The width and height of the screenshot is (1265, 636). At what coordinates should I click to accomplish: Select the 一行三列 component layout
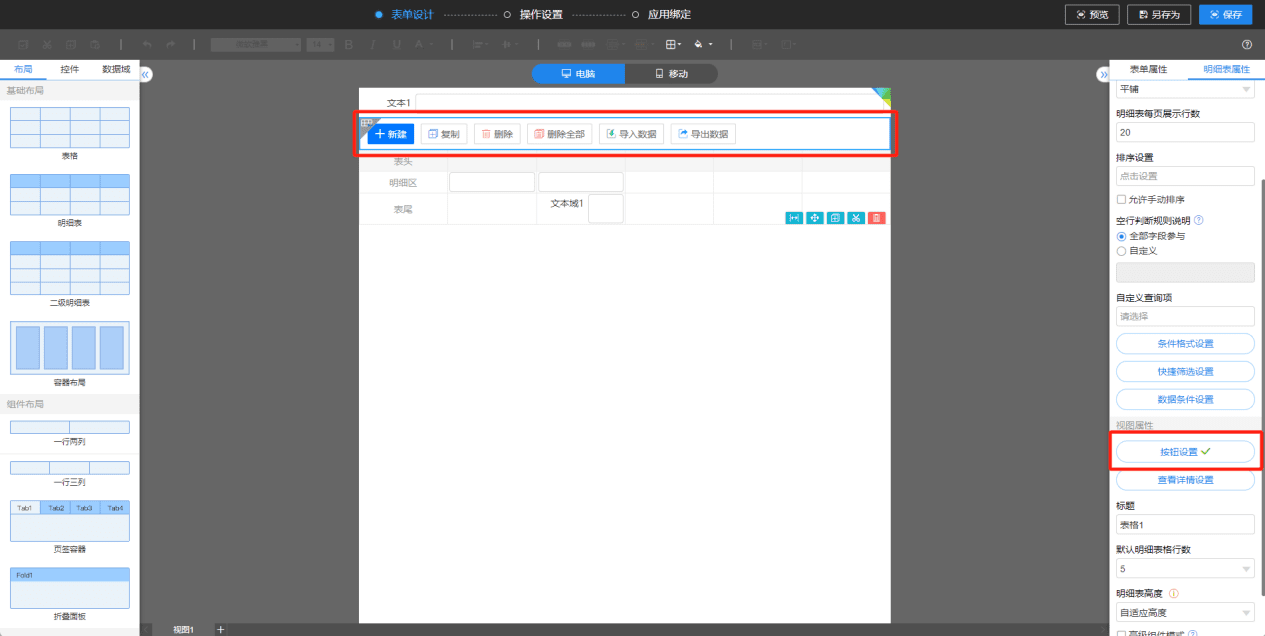pos(69,468)
